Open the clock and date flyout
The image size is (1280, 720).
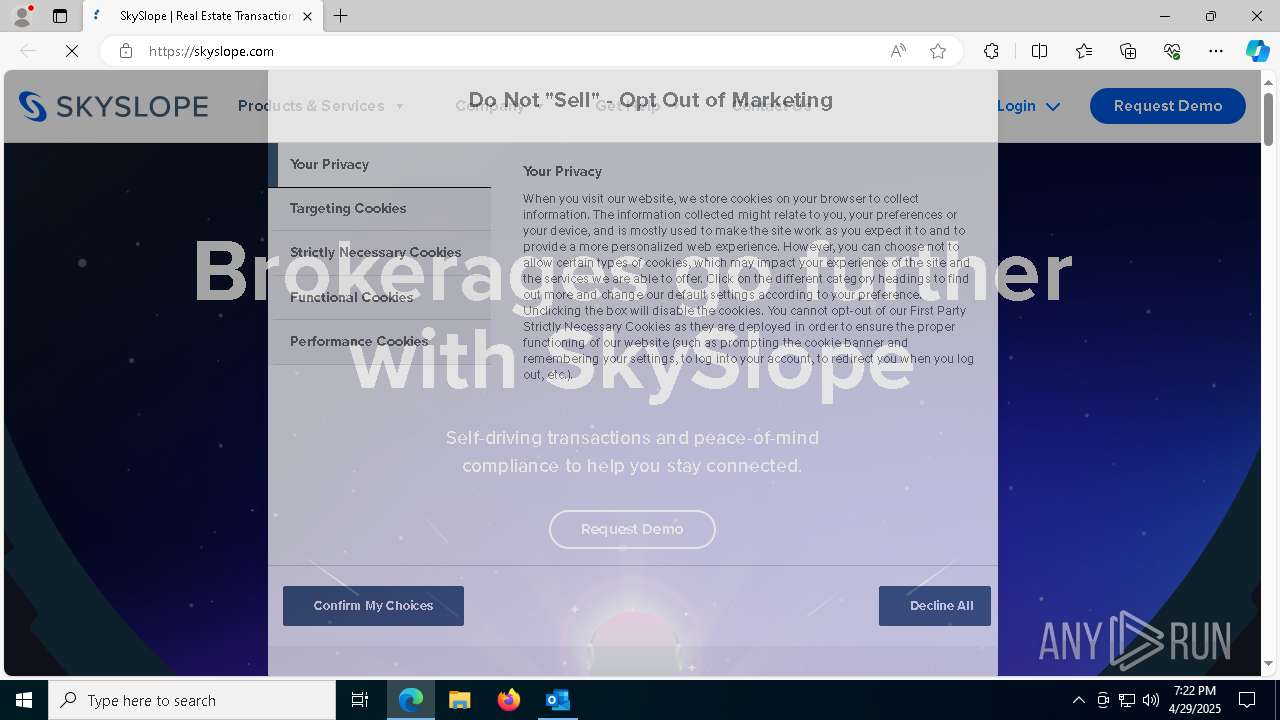(1195, 700)
